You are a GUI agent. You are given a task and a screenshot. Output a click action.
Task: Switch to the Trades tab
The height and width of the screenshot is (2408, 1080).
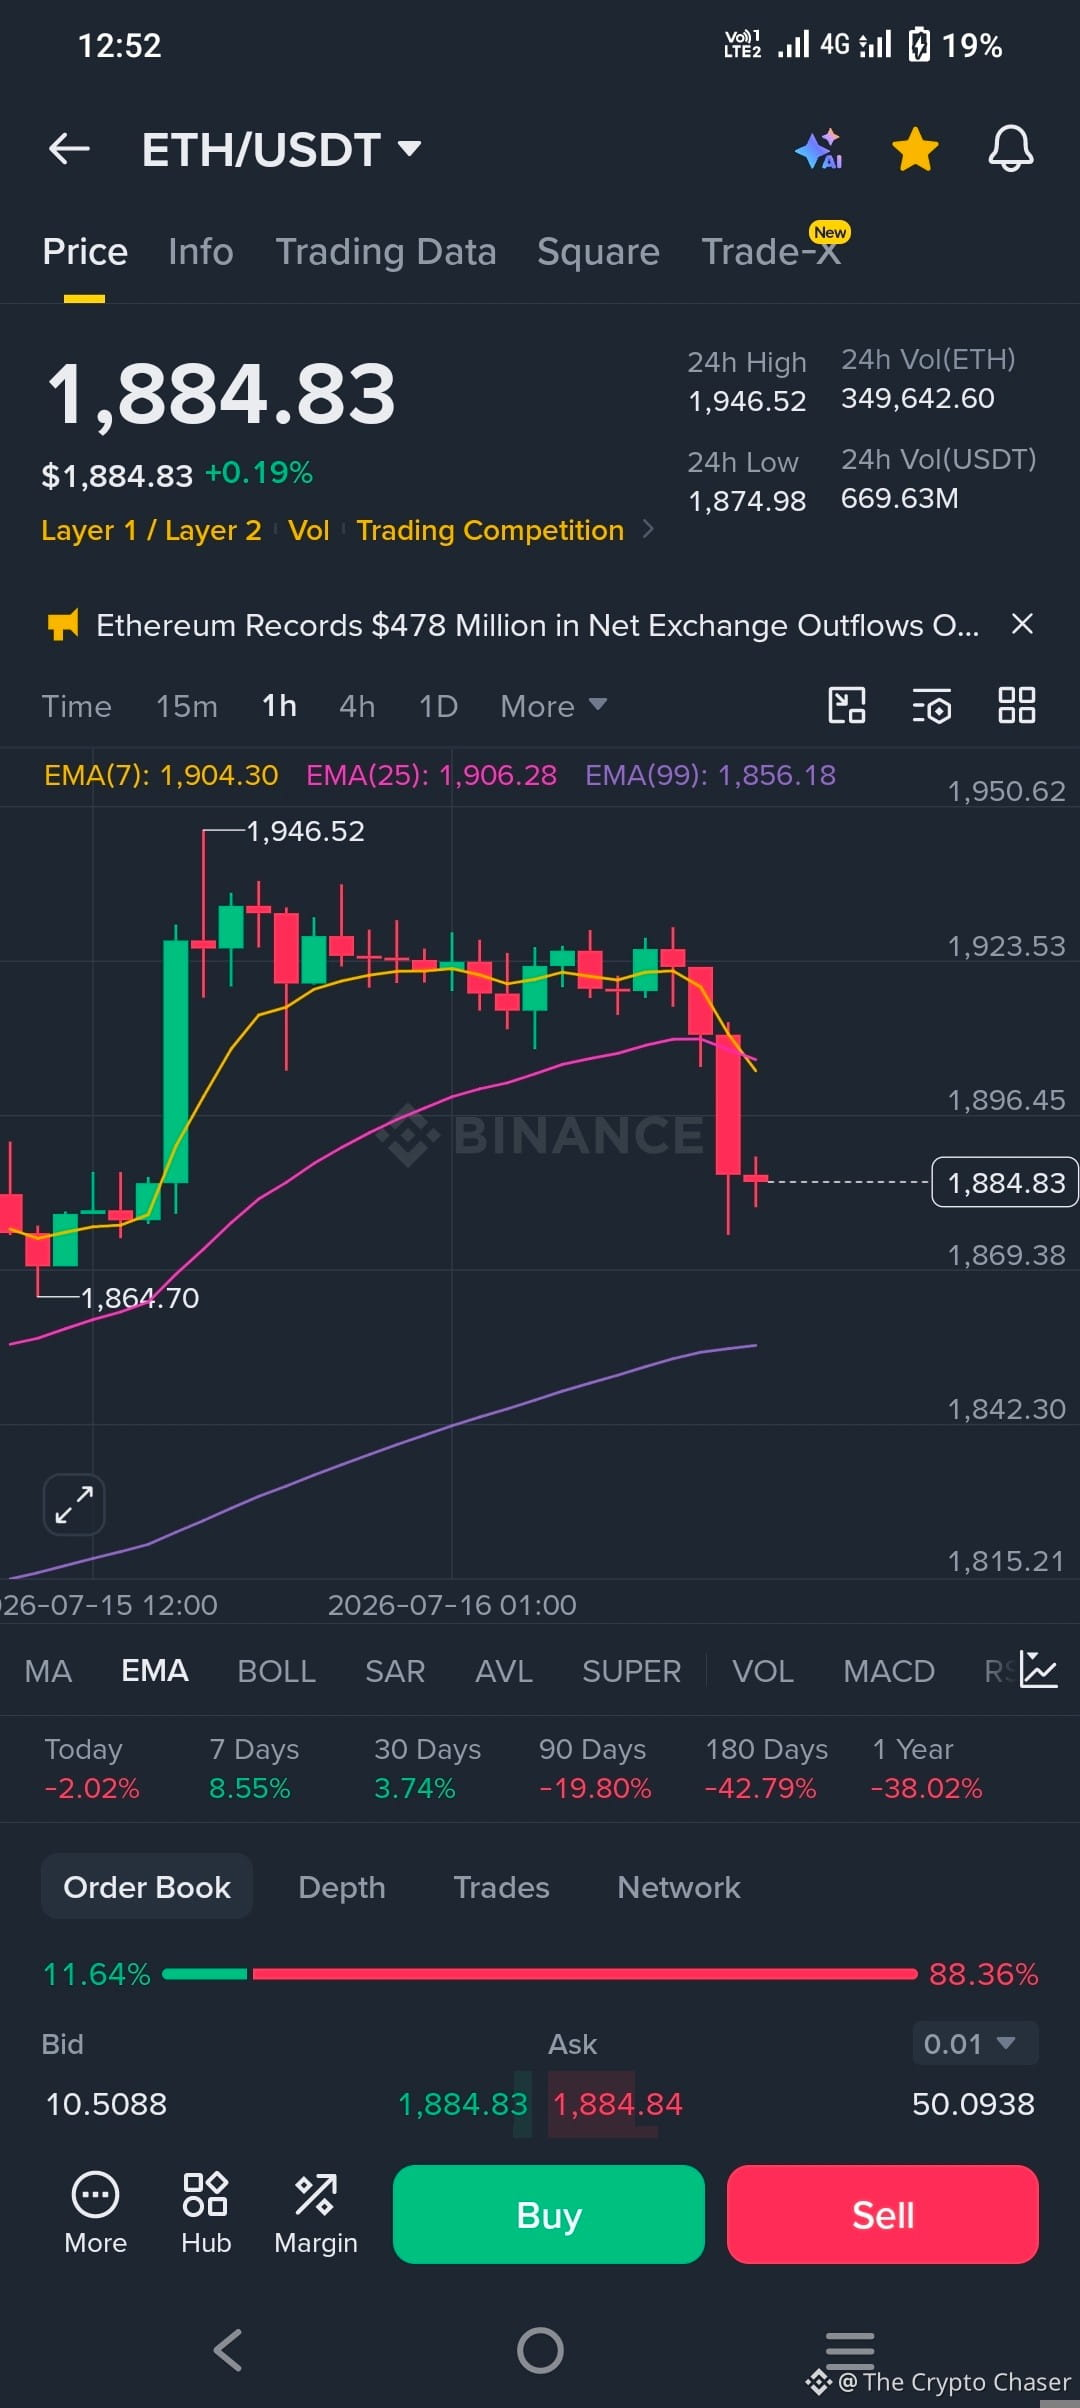[x=501, y=1887]
